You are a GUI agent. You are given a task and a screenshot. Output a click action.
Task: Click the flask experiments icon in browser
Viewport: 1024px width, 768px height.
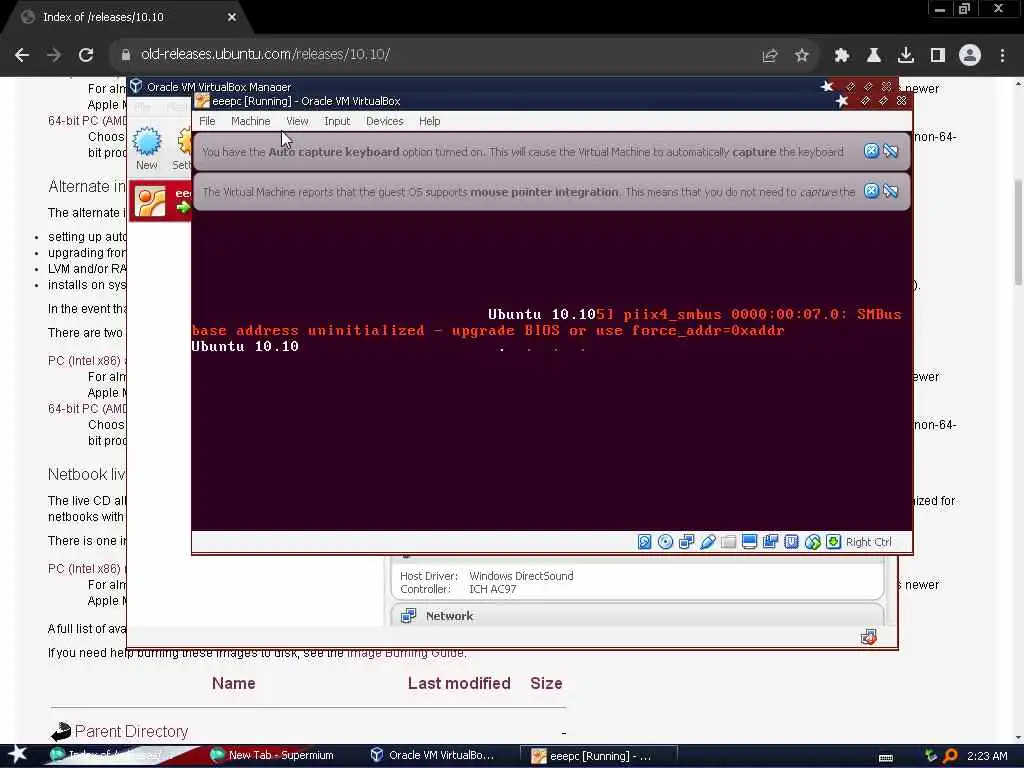(874, 56)
